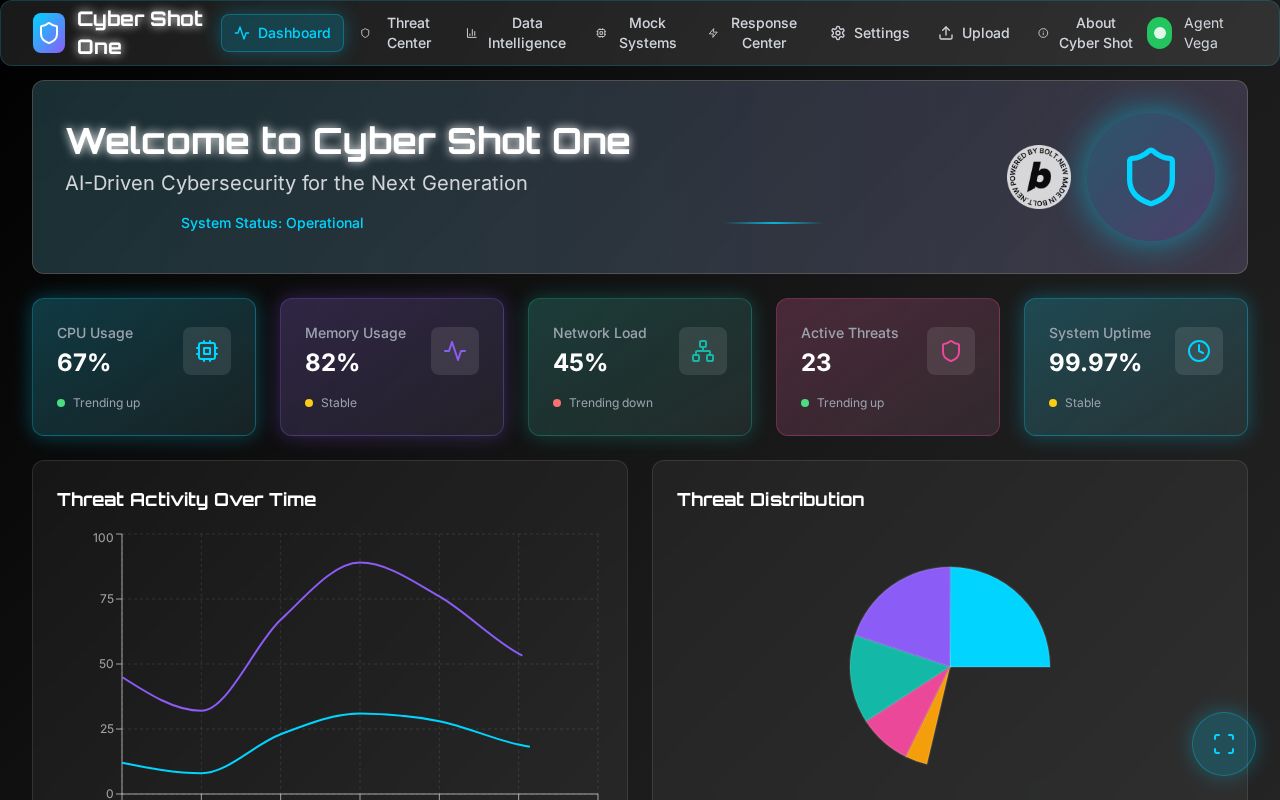Select the Active Threats count 23
Viewport: 1280px width, 800px height.
point(816,363)
